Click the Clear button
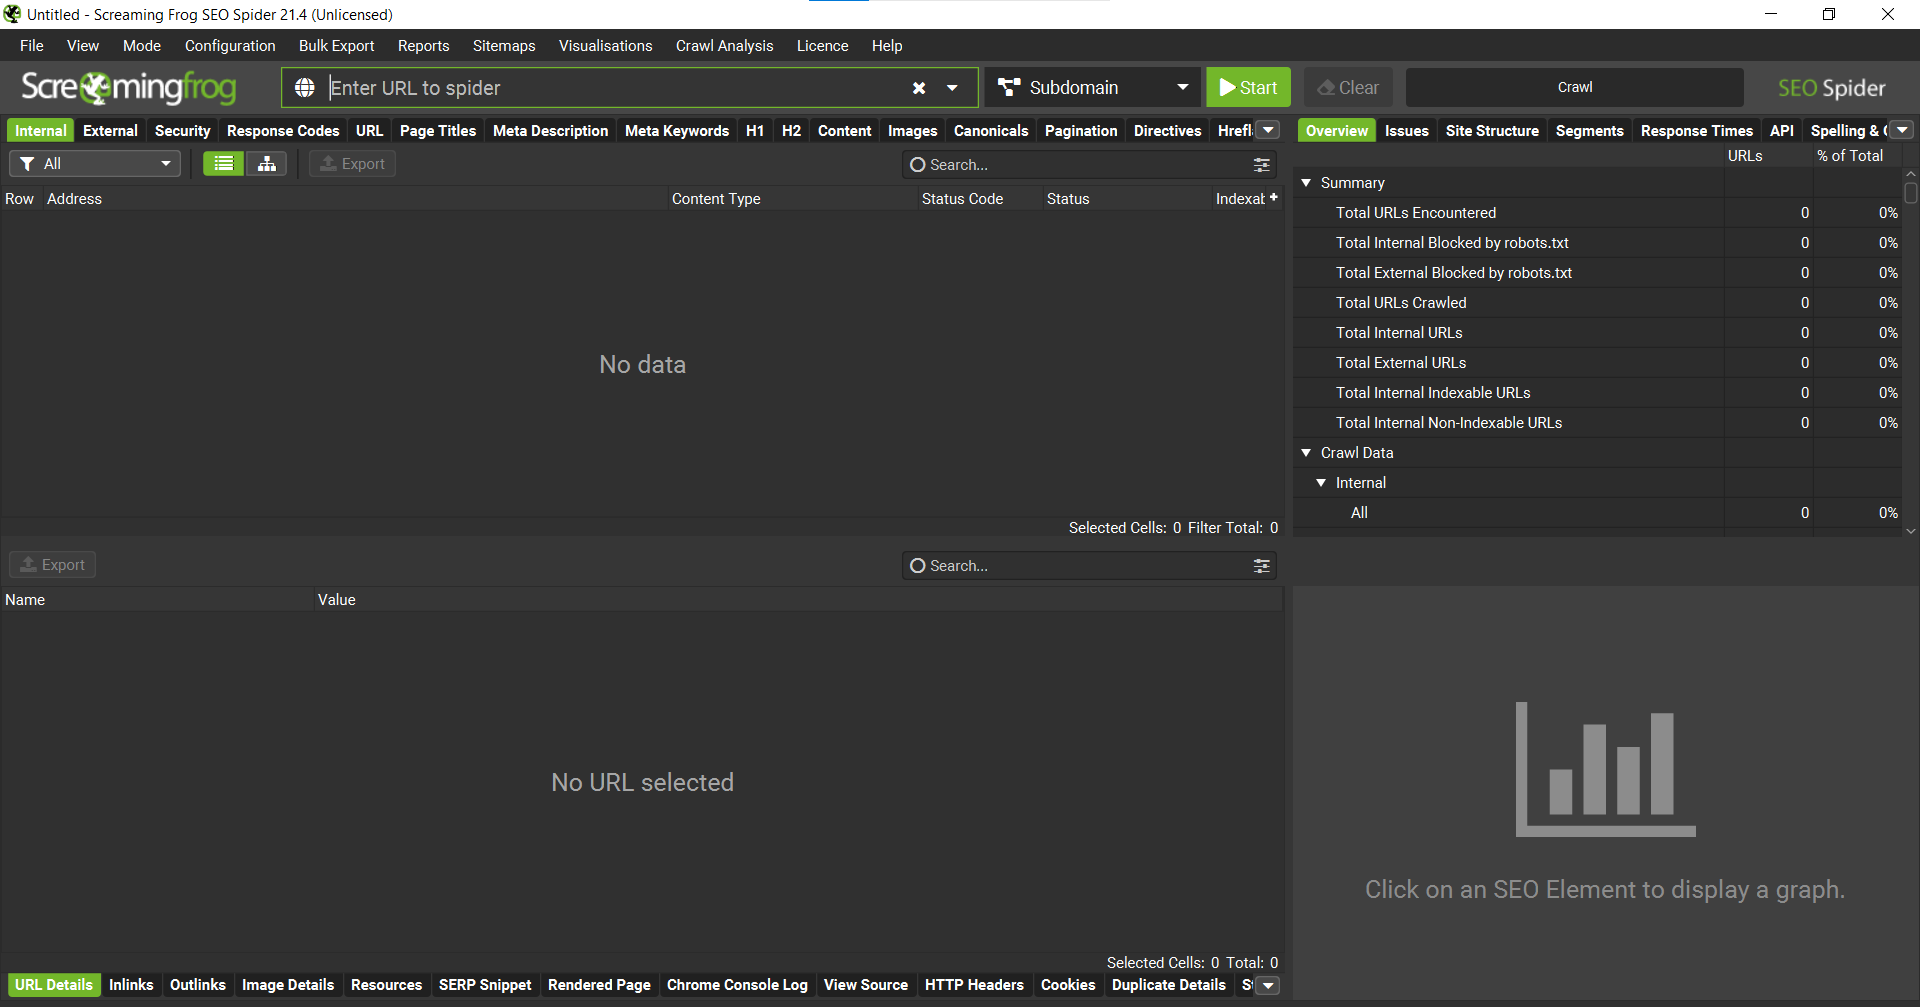Image resolution: width=1920 pixels, height=1007 pixels. coord(1348,88)
